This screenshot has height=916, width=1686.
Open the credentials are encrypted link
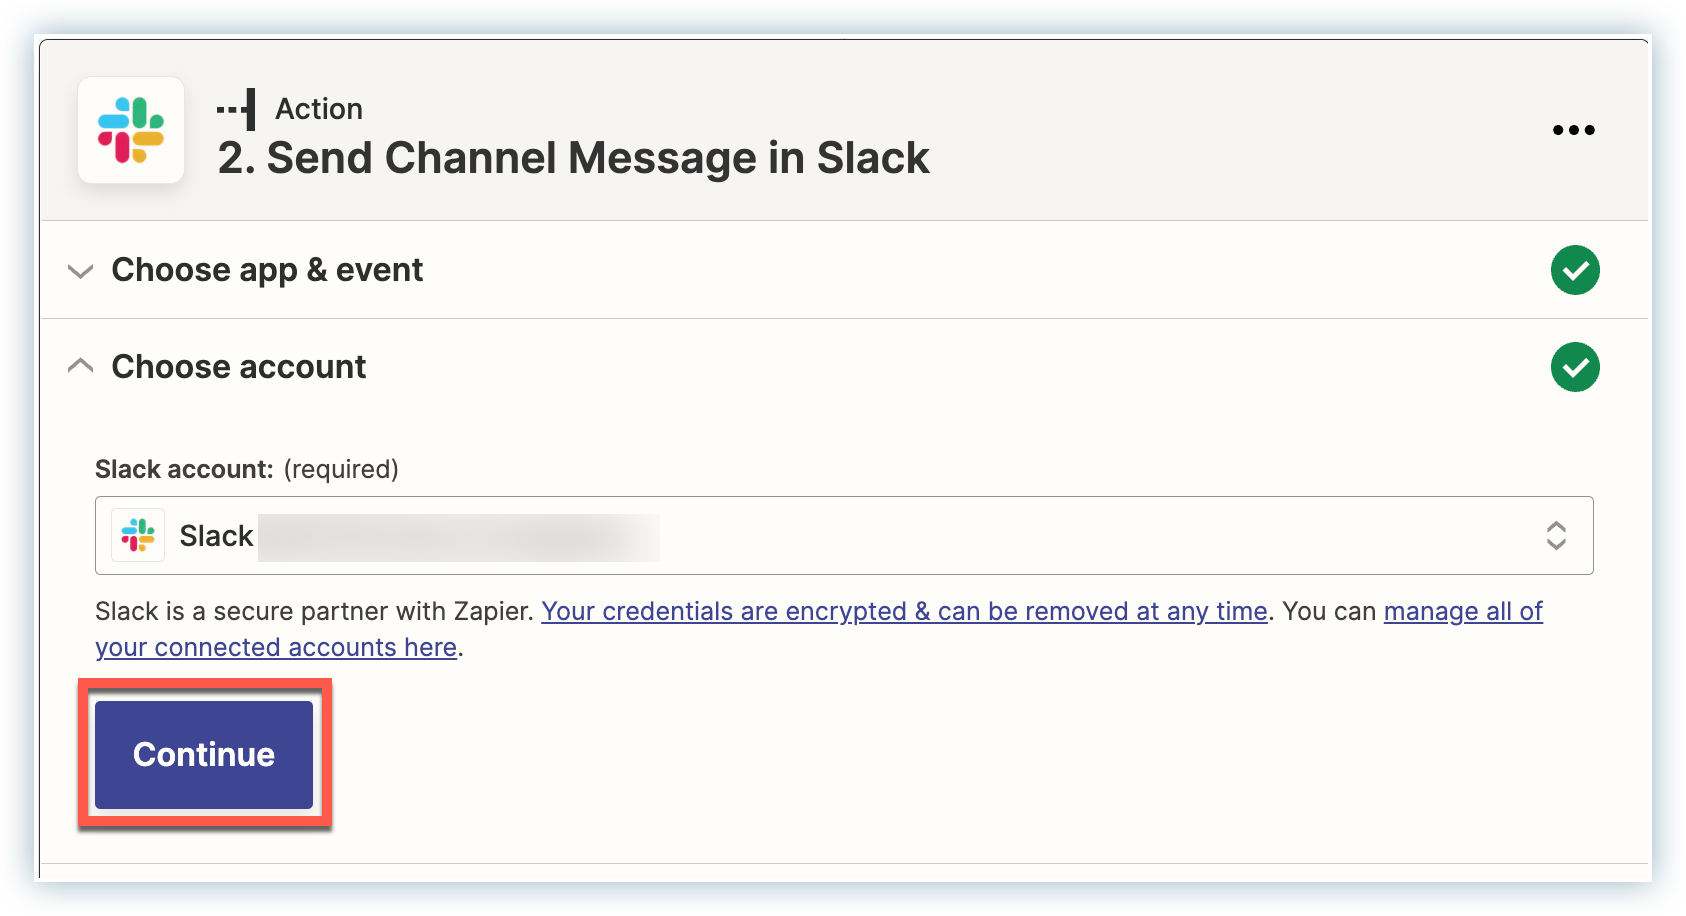pos(904,611)
